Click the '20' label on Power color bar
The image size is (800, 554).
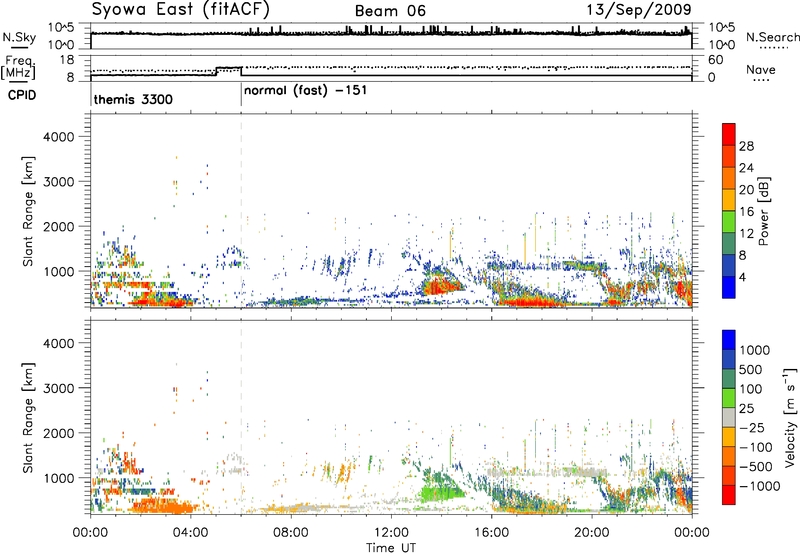pos(746,190)
